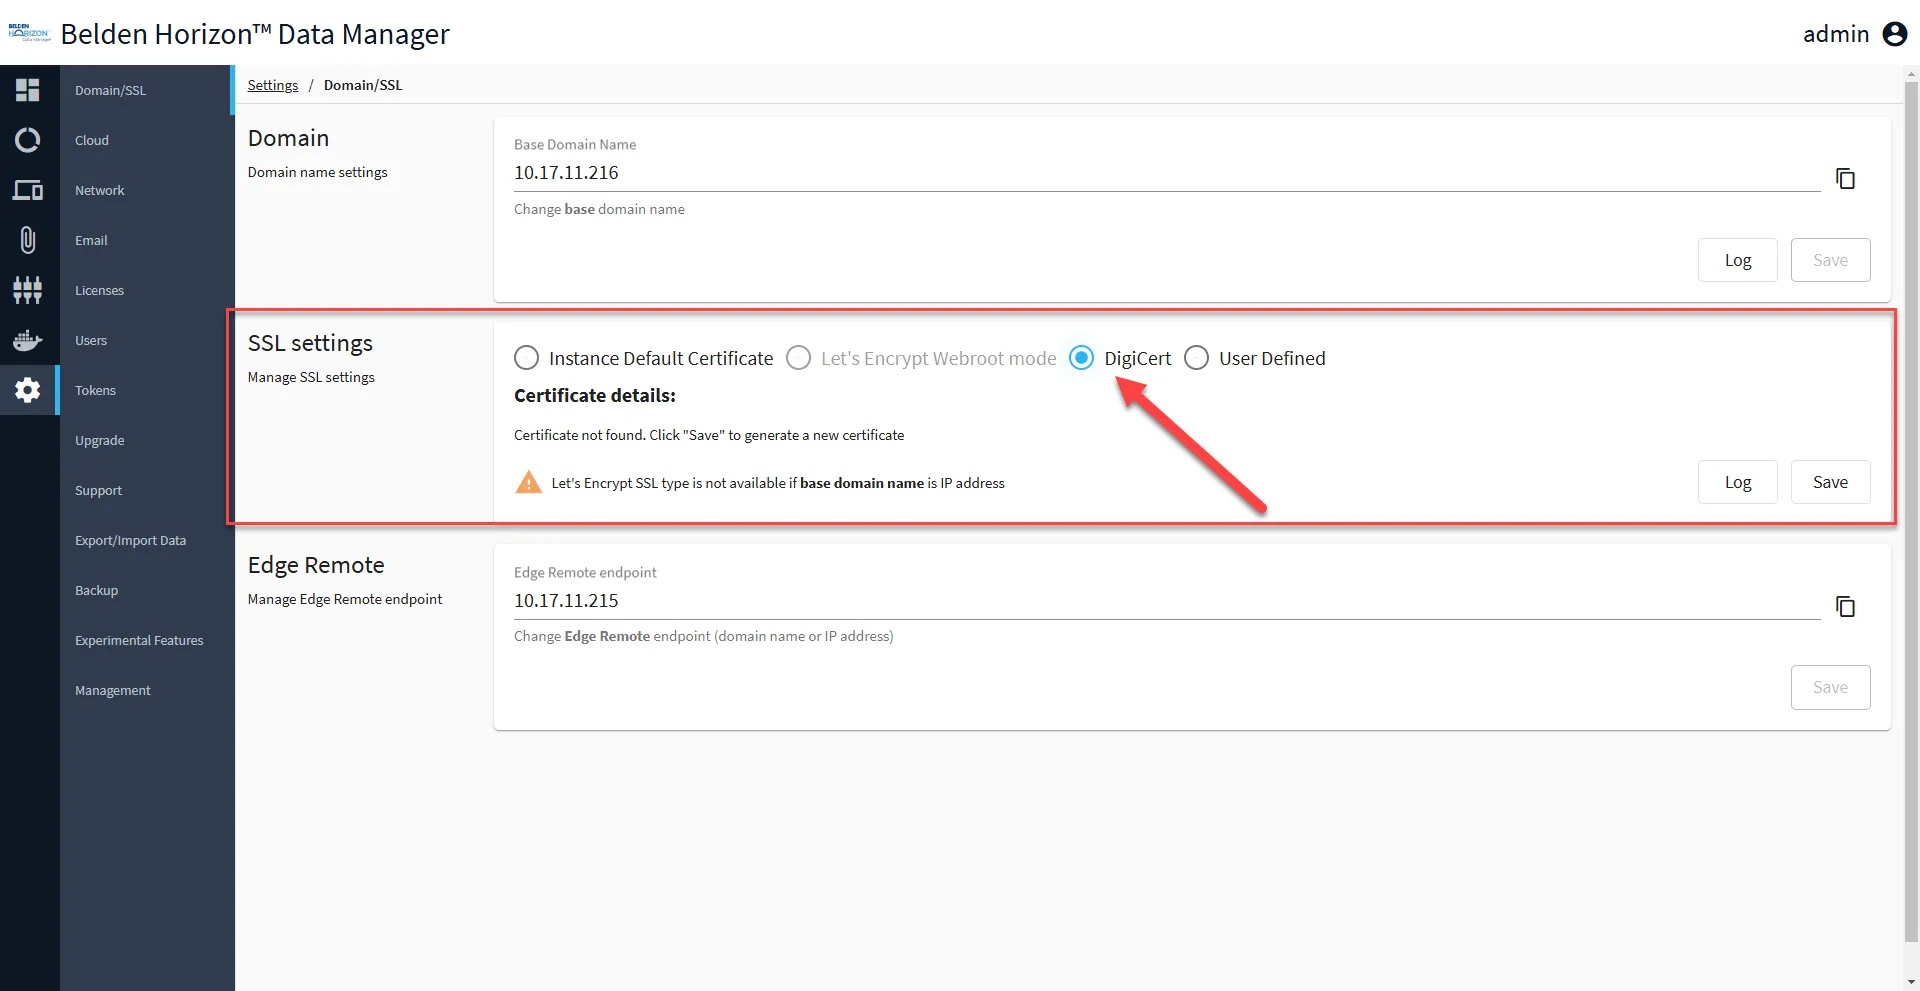This screenshot has height=991, width=1920.
Task: Click the vertical page scrollbar
Action: pos(1911,512)
